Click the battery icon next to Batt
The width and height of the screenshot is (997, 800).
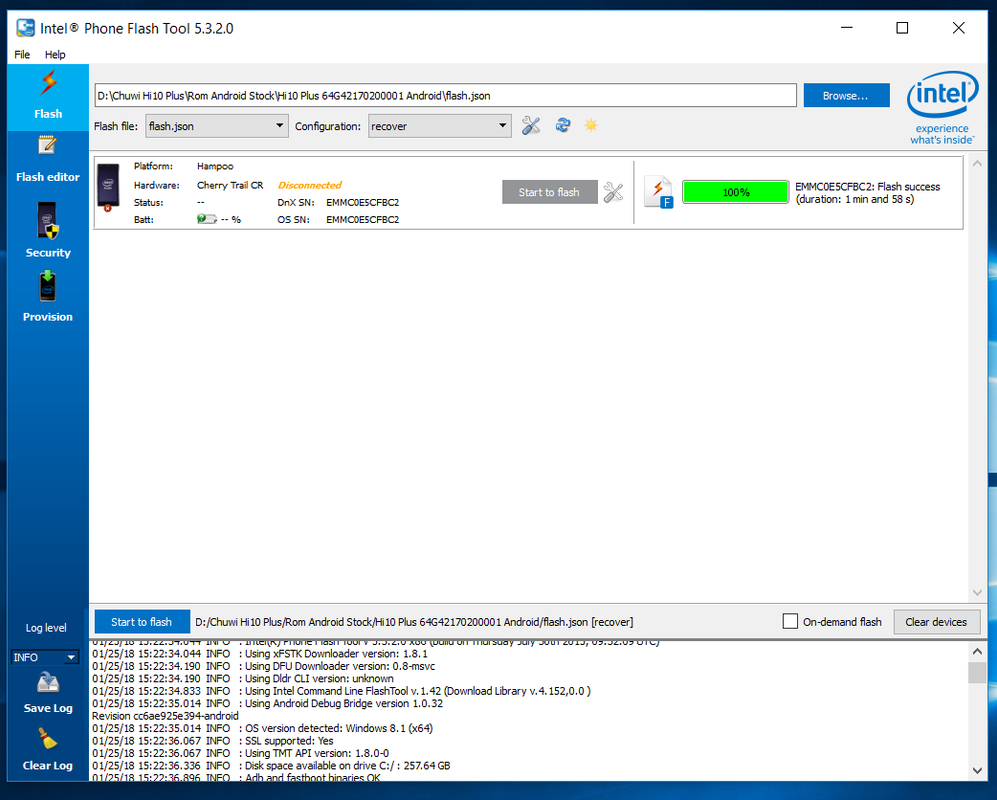coord(207,219)
